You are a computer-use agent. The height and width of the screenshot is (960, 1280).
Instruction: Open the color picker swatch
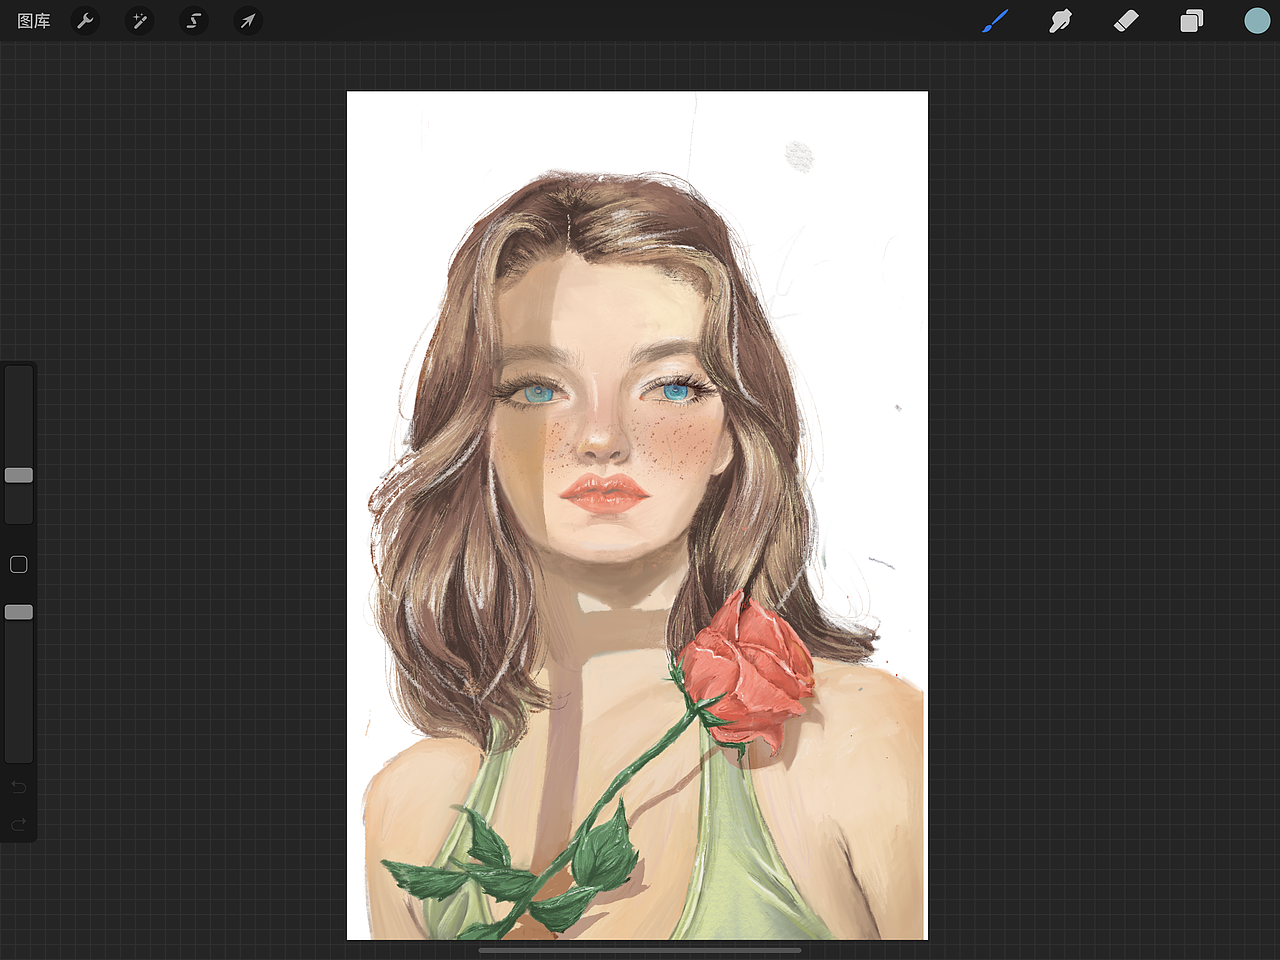point(1257,21)
